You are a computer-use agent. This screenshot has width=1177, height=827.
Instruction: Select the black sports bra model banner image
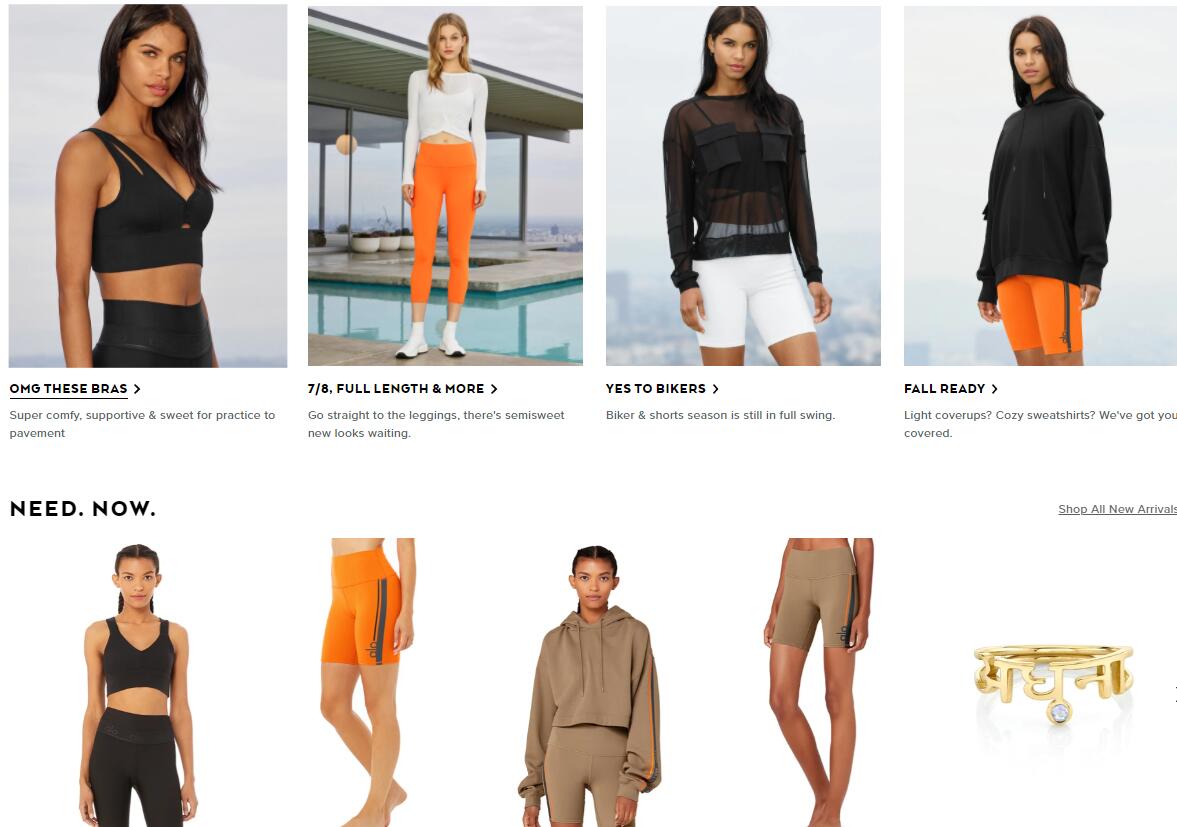(148, 186)
